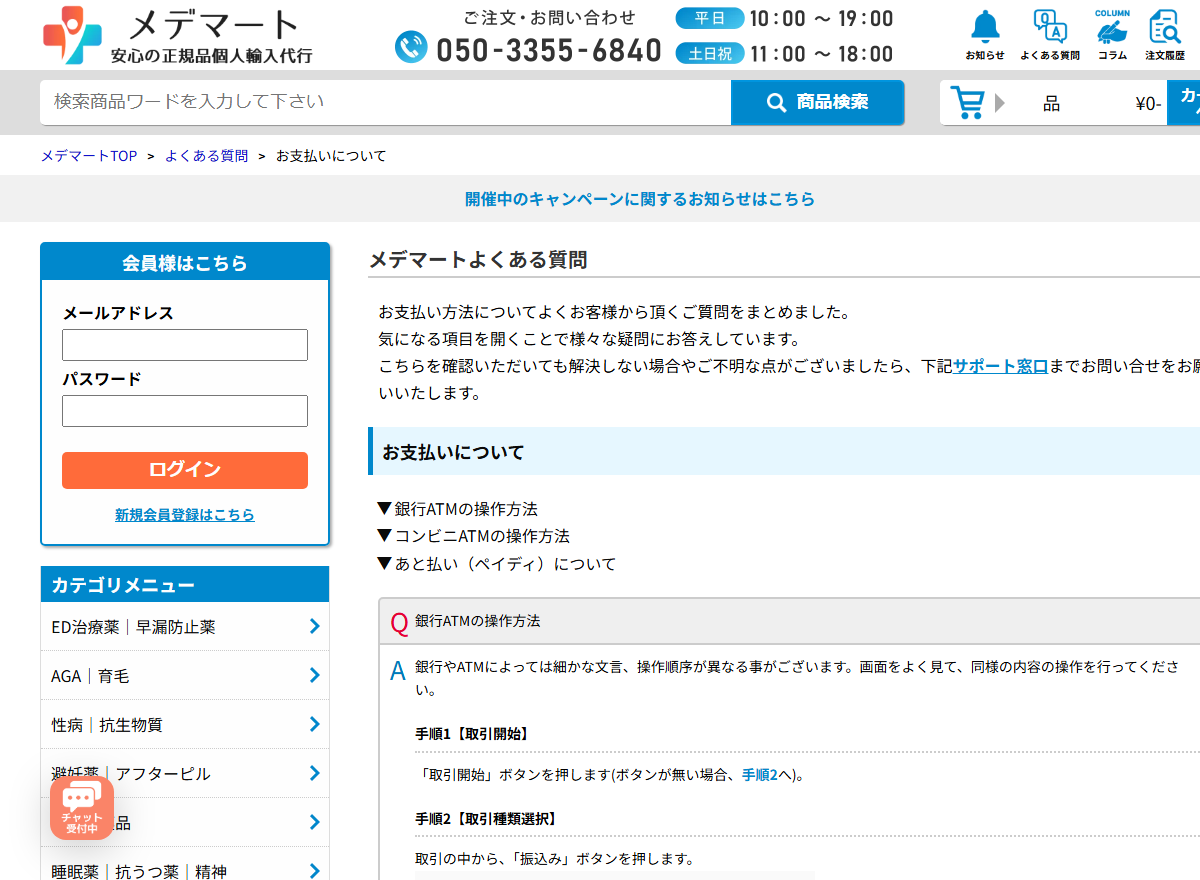The image size is (1200, 880).
Task: Jump to ▼コンビニATMの操作方法 anchor
Action: (x=473, y=536)
